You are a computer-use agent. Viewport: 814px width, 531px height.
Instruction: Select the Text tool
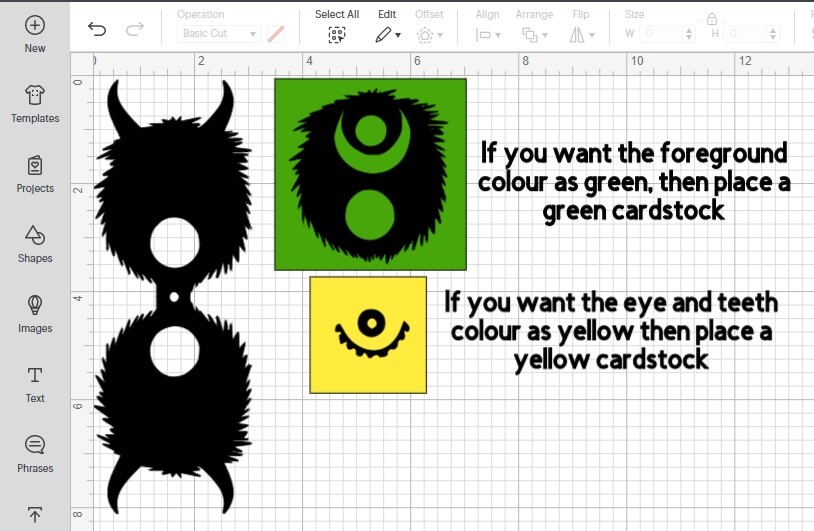(35, 385)
